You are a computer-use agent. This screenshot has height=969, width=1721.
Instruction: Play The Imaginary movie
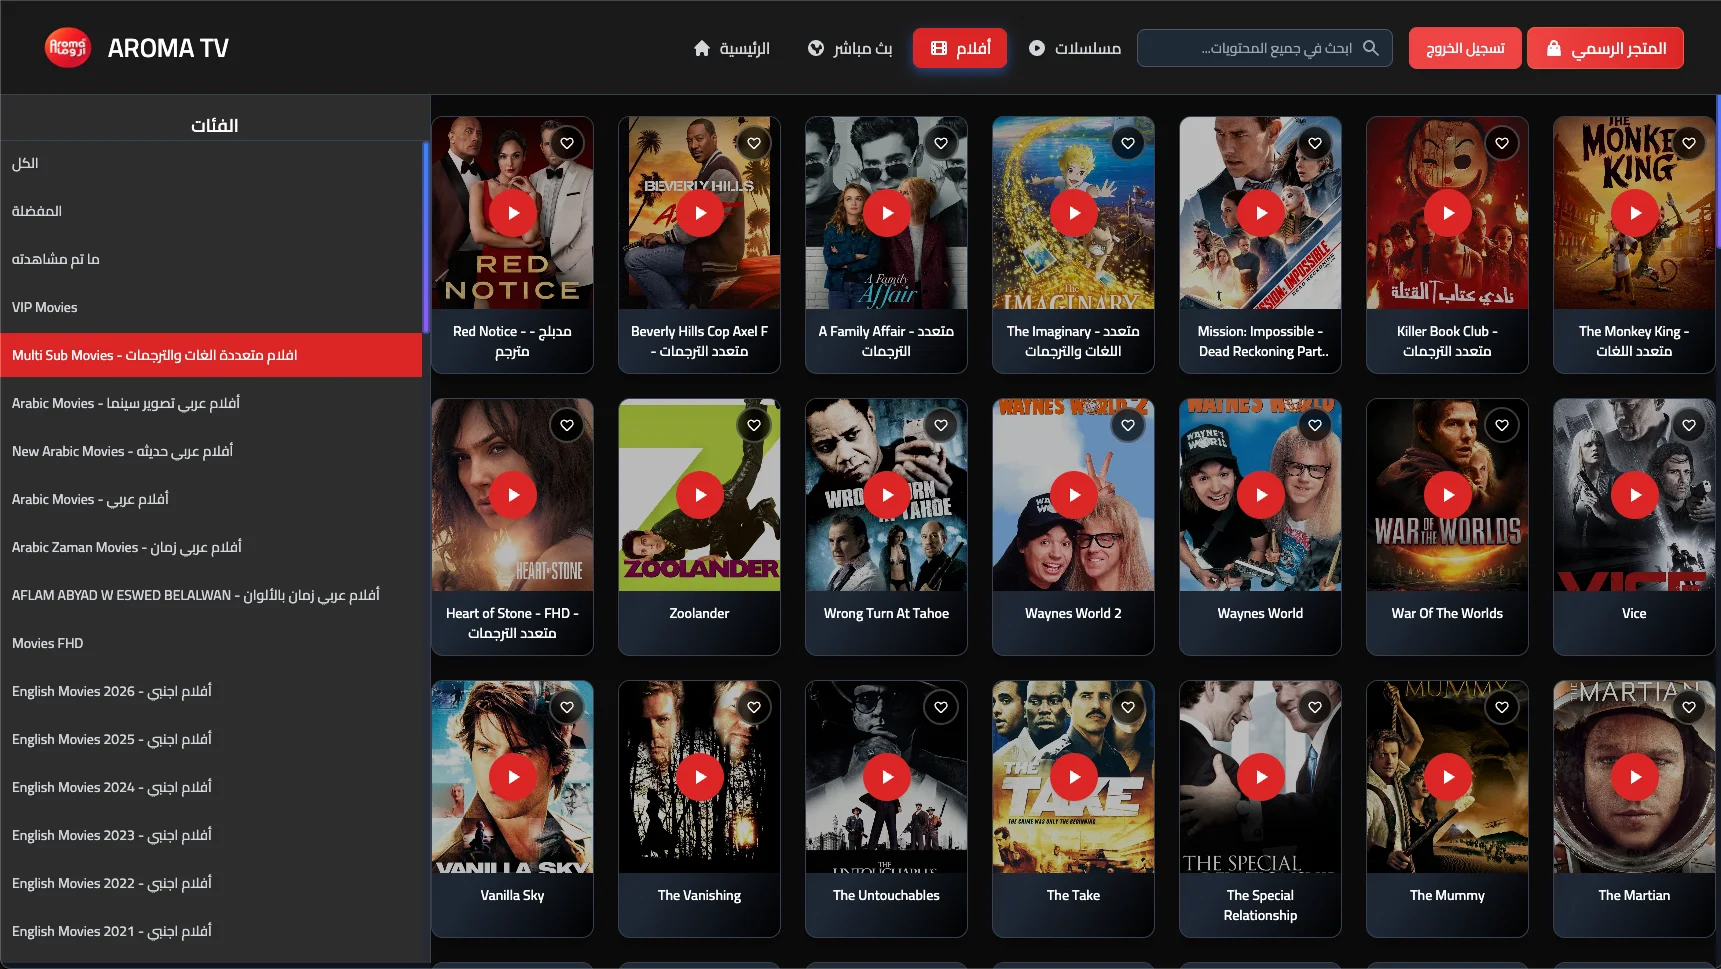pos(1074,213)
